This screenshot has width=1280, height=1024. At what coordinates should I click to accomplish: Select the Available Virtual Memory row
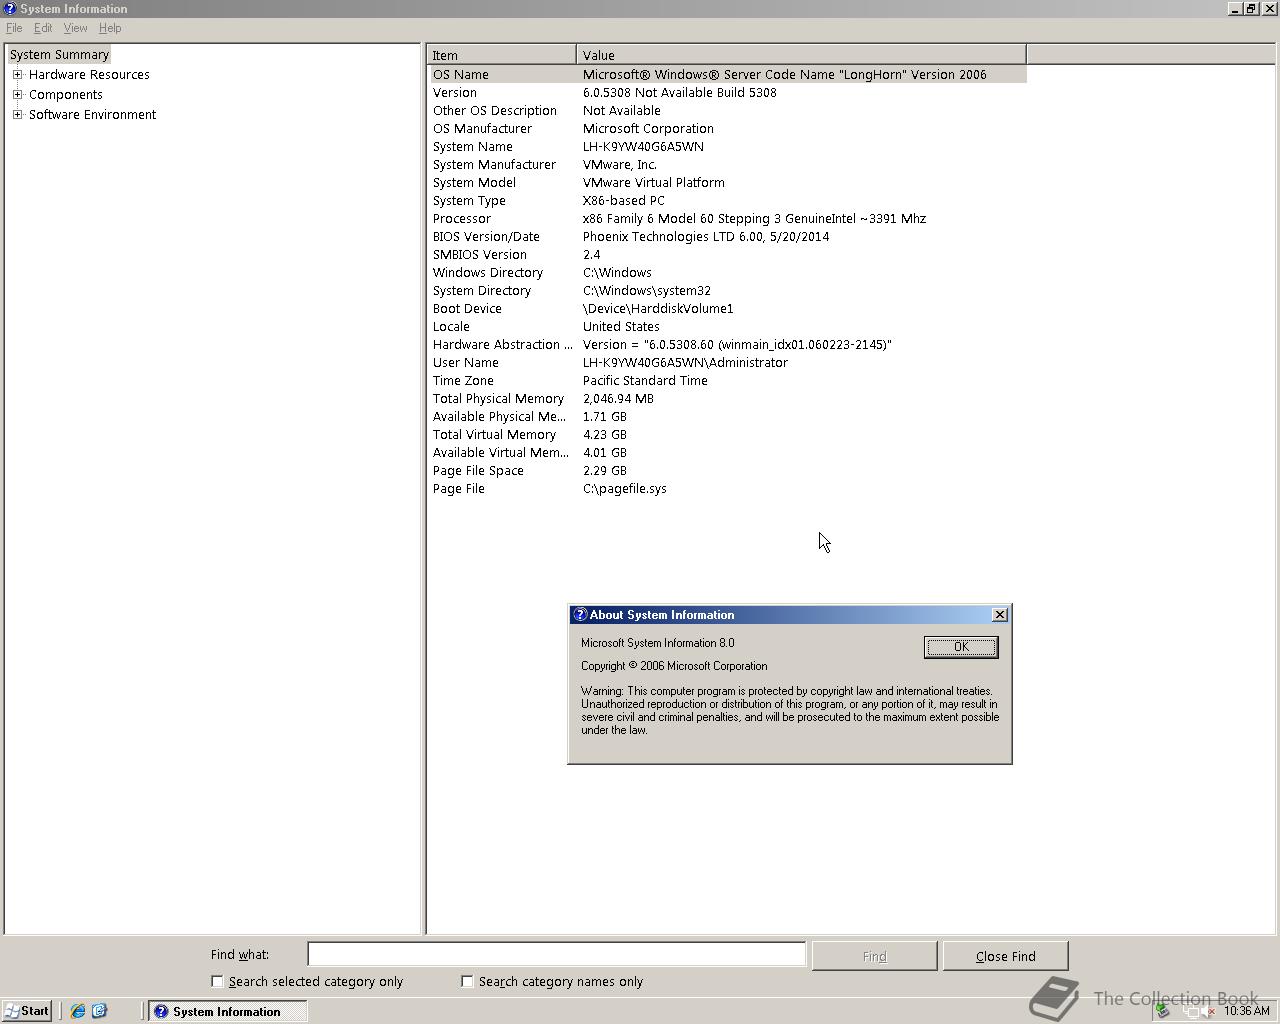pos(728,452)
